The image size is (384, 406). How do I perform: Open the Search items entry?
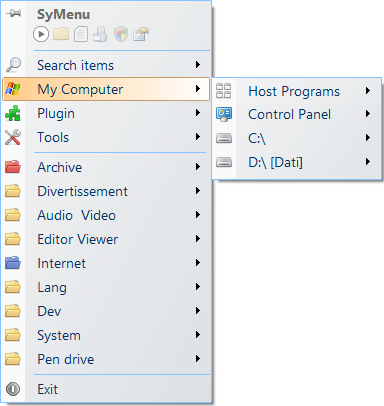coord(106,65)
